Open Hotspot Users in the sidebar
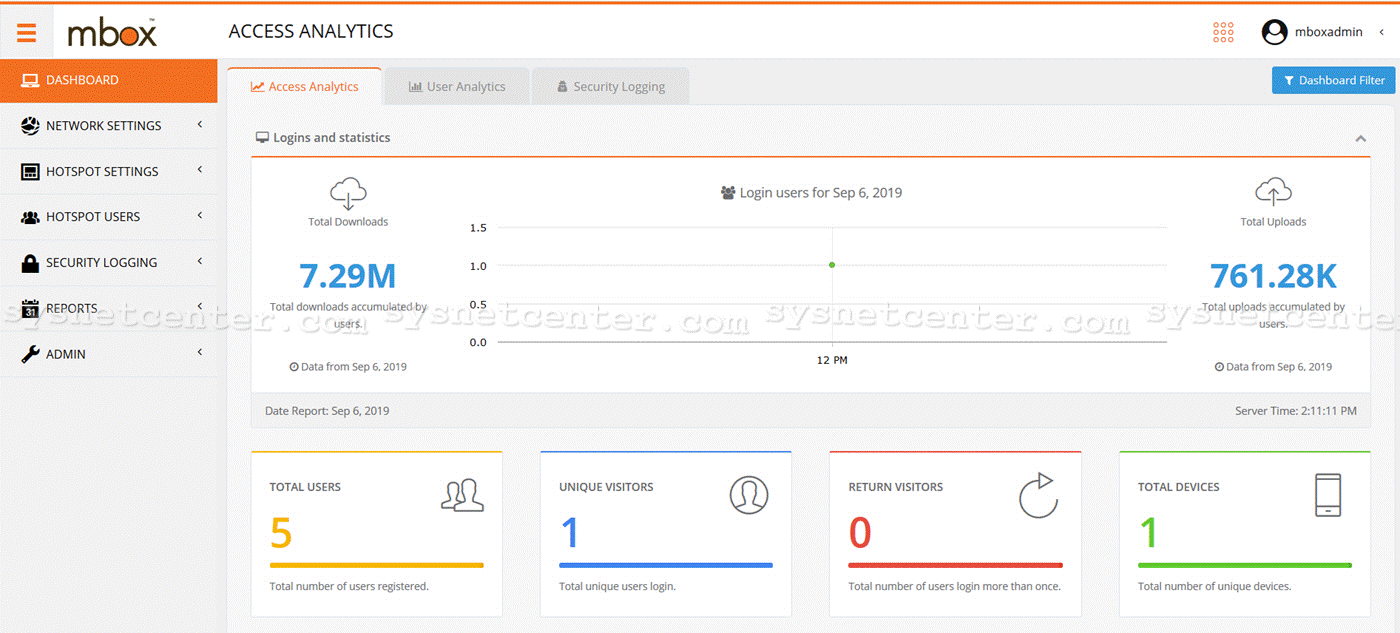The height and width of the screenshot is (633, 1400). (109, 217)
